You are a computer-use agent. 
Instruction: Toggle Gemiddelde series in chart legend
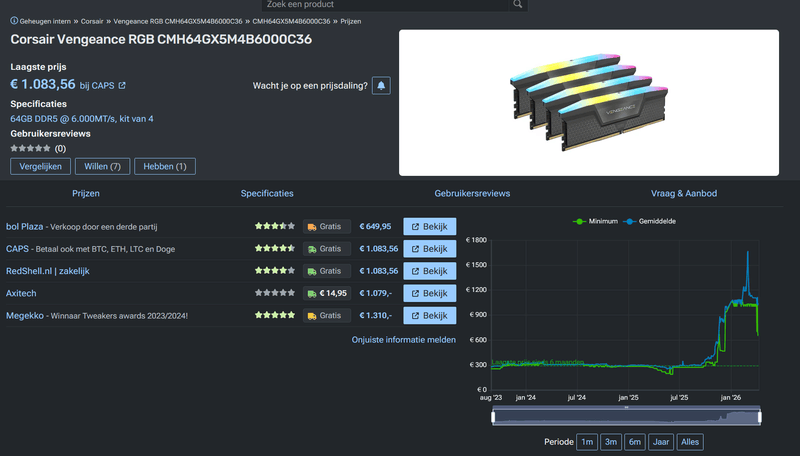tap(650, 221)
